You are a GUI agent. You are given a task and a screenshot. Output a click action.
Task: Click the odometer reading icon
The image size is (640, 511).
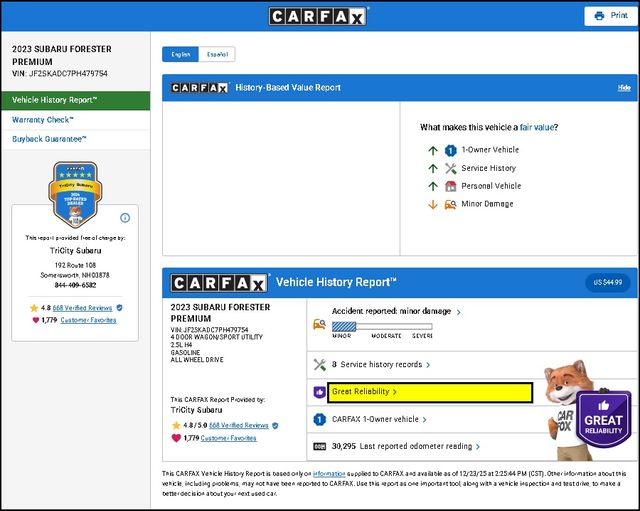point(320,446)
